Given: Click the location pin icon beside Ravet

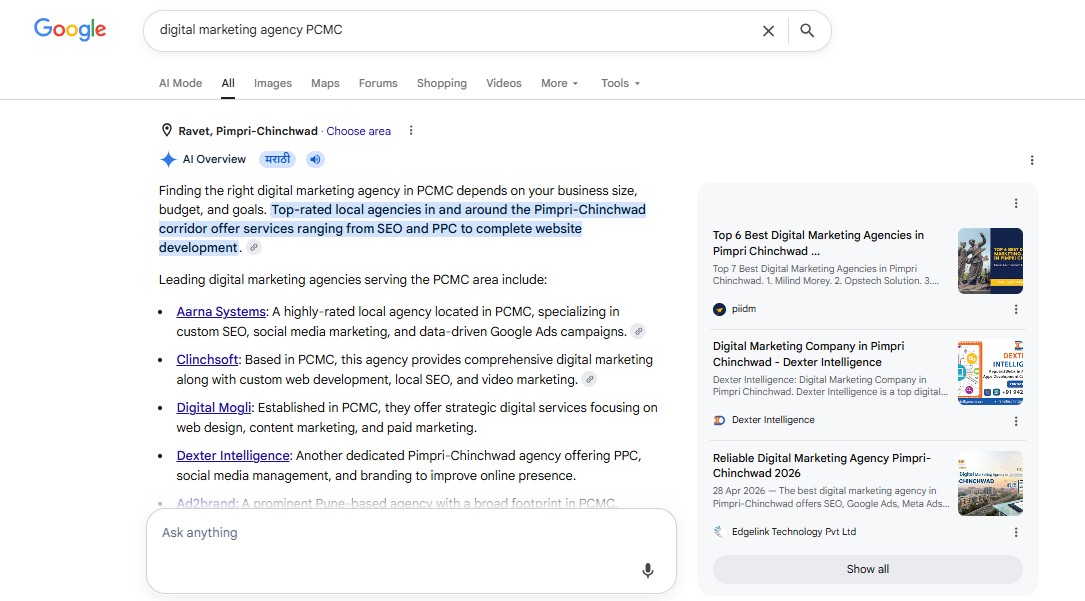Looking at the screenshot, I should click(167, 130).
